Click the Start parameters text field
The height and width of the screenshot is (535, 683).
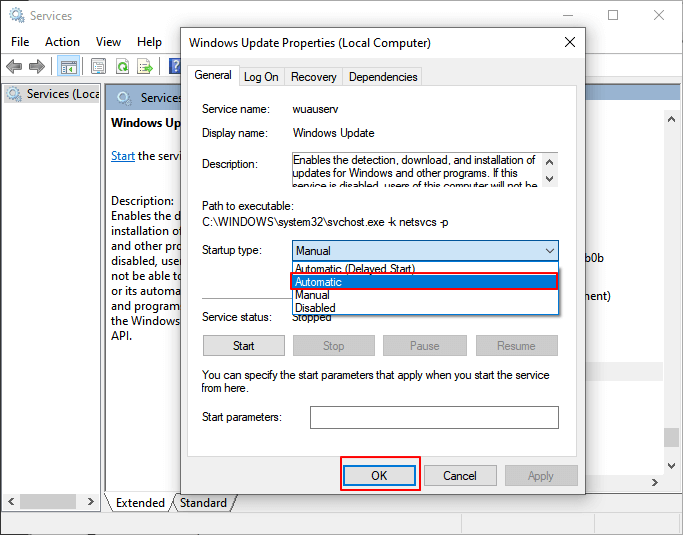coord(433,417)
